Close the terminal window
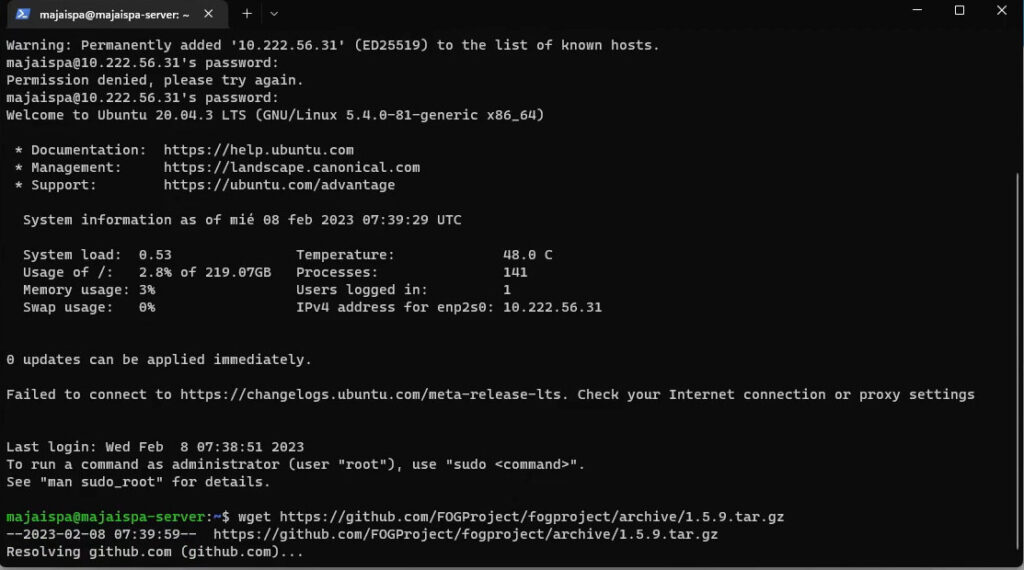This screenshot has height=570, width=1024. click(x=1002, y=10)
